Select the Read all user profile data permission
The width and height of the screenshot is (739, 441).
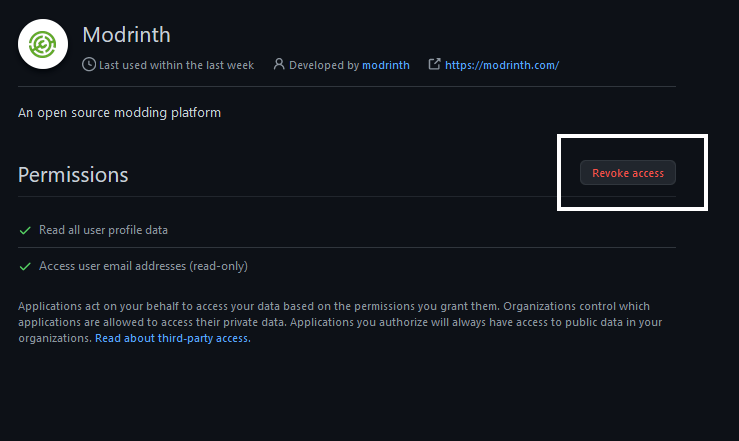pos(103,230)
